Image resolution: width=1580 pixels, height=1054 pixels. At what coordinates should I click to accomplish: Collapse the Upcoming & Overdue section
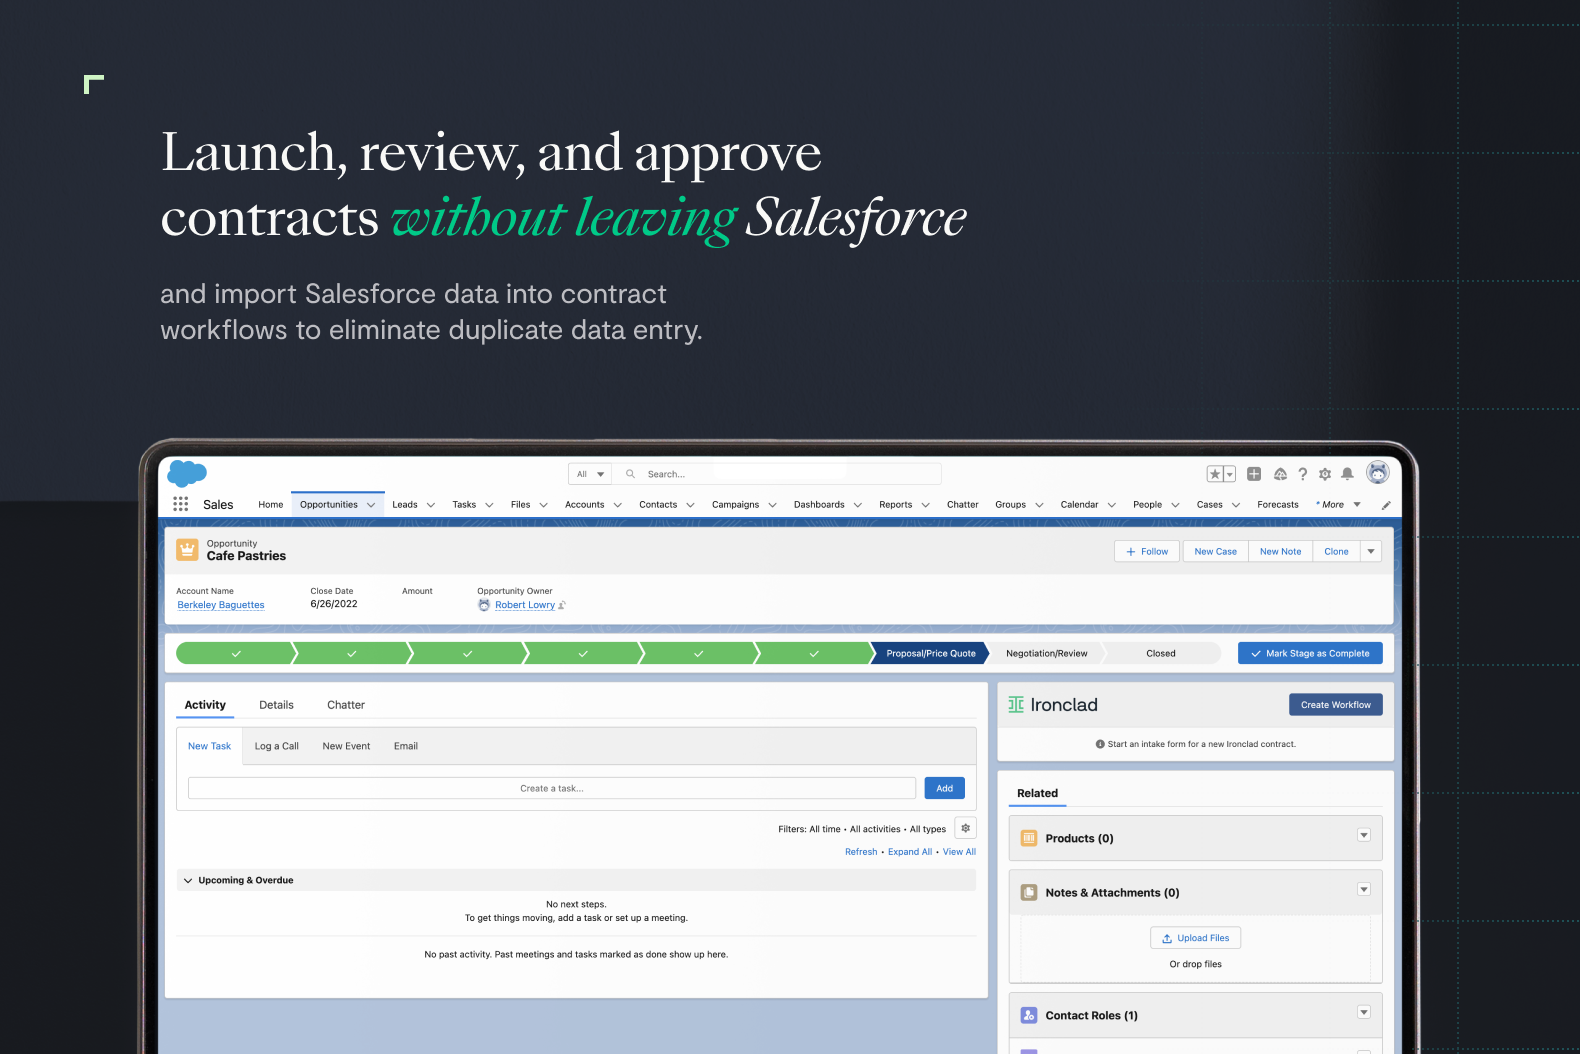point(188,880)
